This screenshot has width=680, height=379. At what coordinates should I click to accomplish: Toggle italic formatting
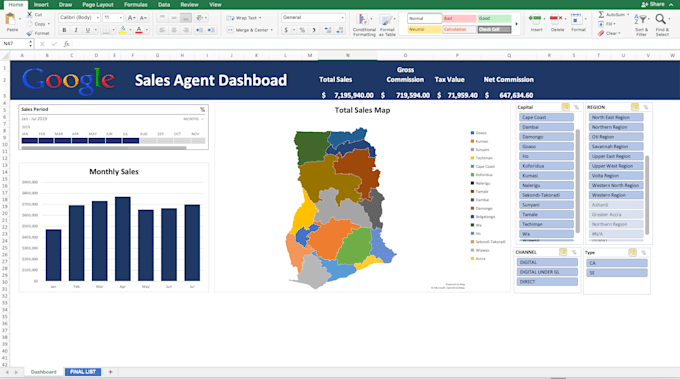click(76, 30)
